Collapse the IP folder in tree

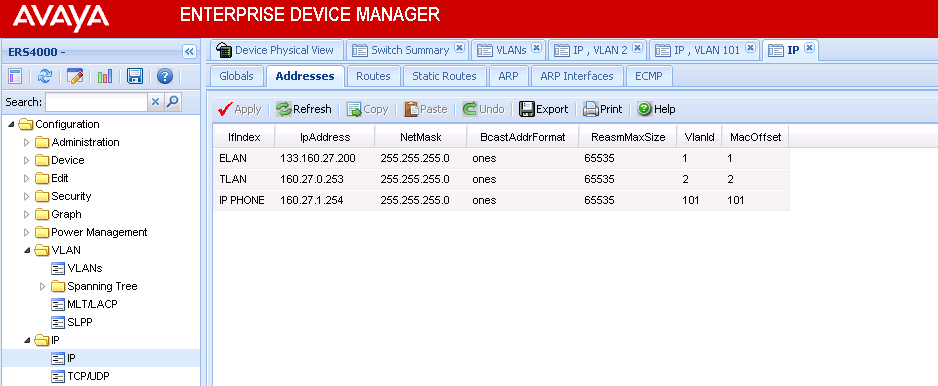coord(27,340)
